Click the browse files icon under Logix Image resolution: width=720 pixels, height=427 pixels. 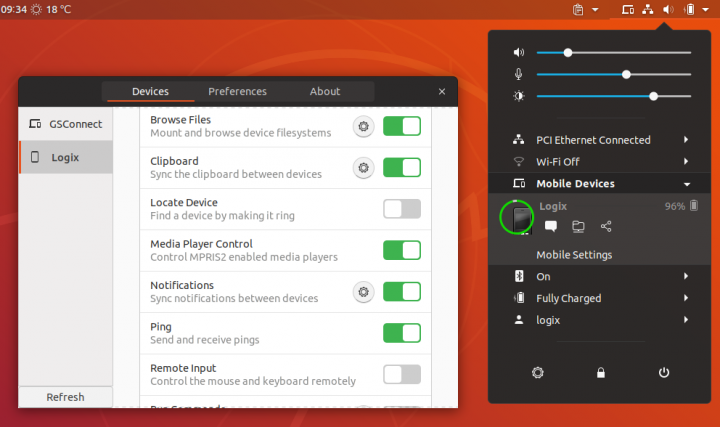click(x=578, y=227)
